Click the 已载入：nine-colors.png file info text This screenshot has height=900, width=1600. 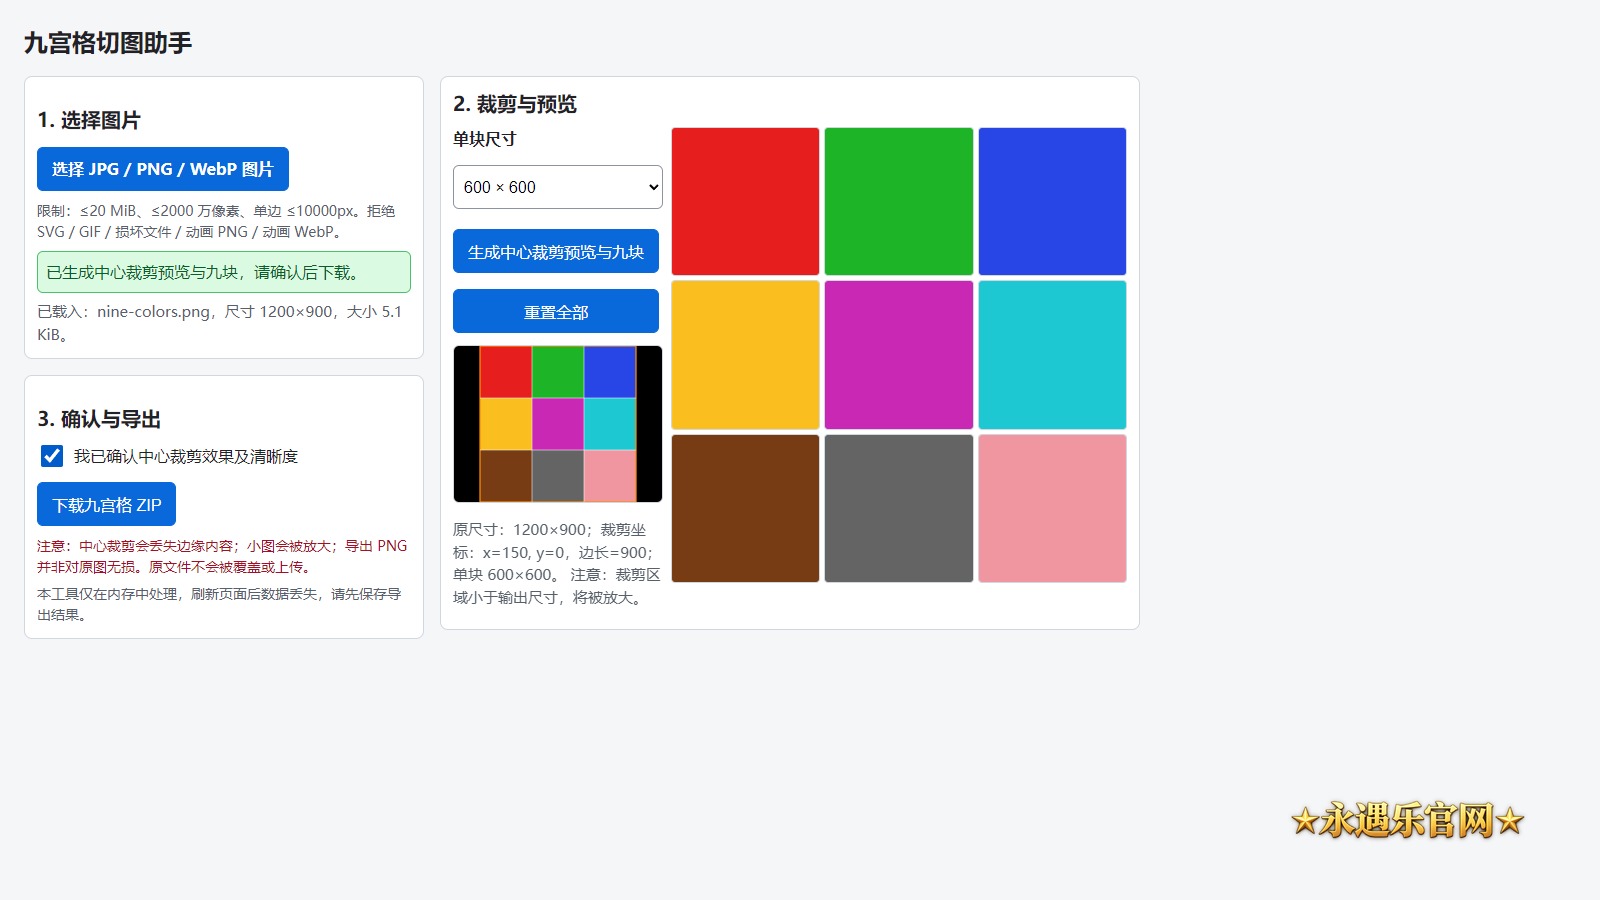tap(220, 323)
